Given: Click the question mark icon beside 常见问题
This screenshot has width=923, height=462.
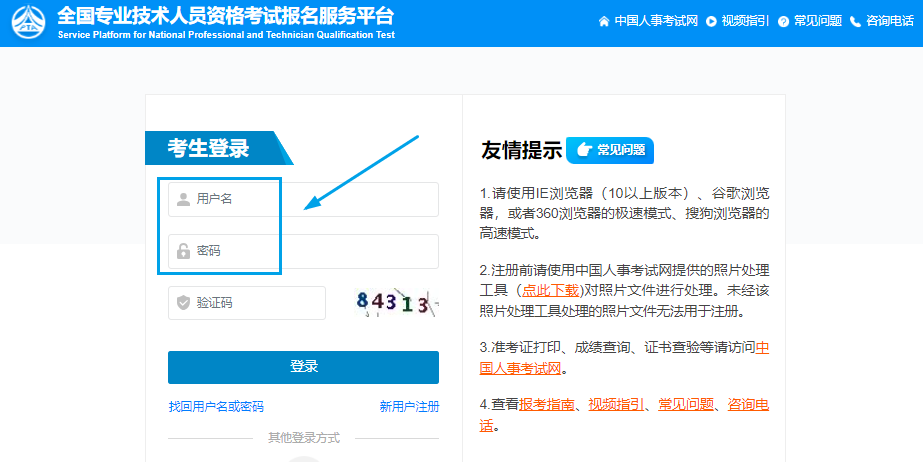Looking at the screenshot, I should 783,22.
